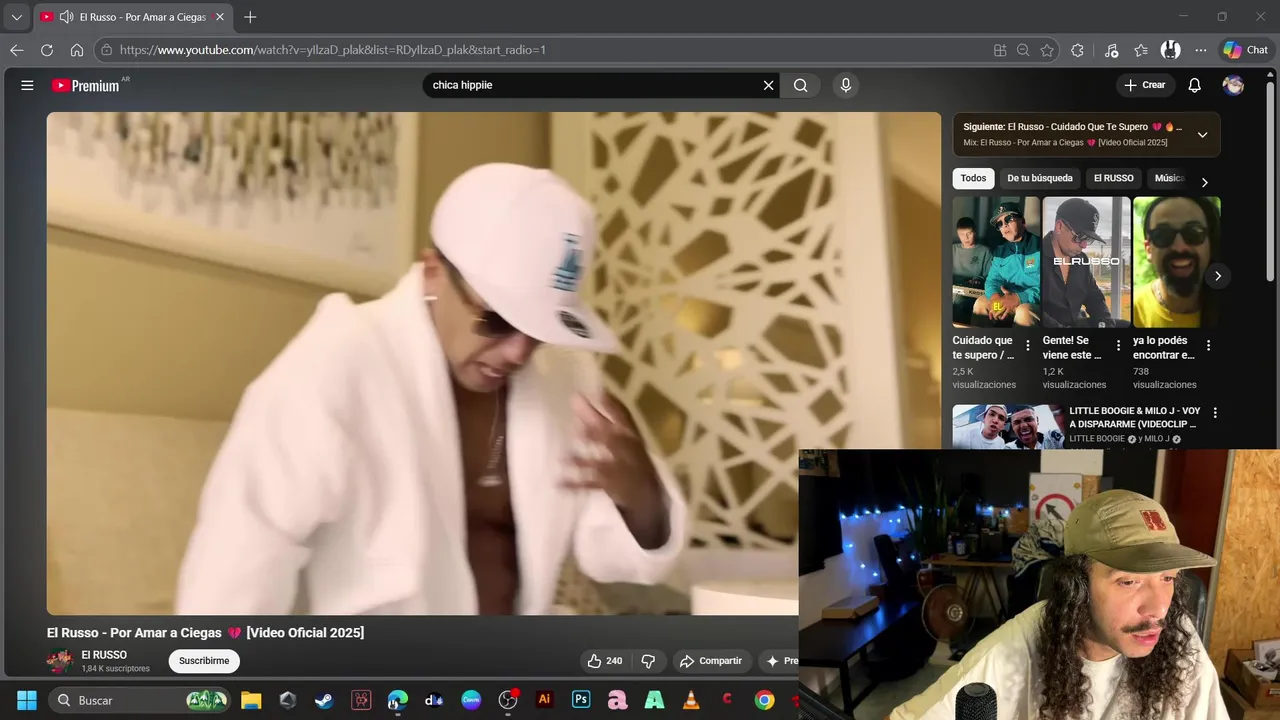Open the zoom indicator in address bar
1280x720 pixels.
point(1023,50)
